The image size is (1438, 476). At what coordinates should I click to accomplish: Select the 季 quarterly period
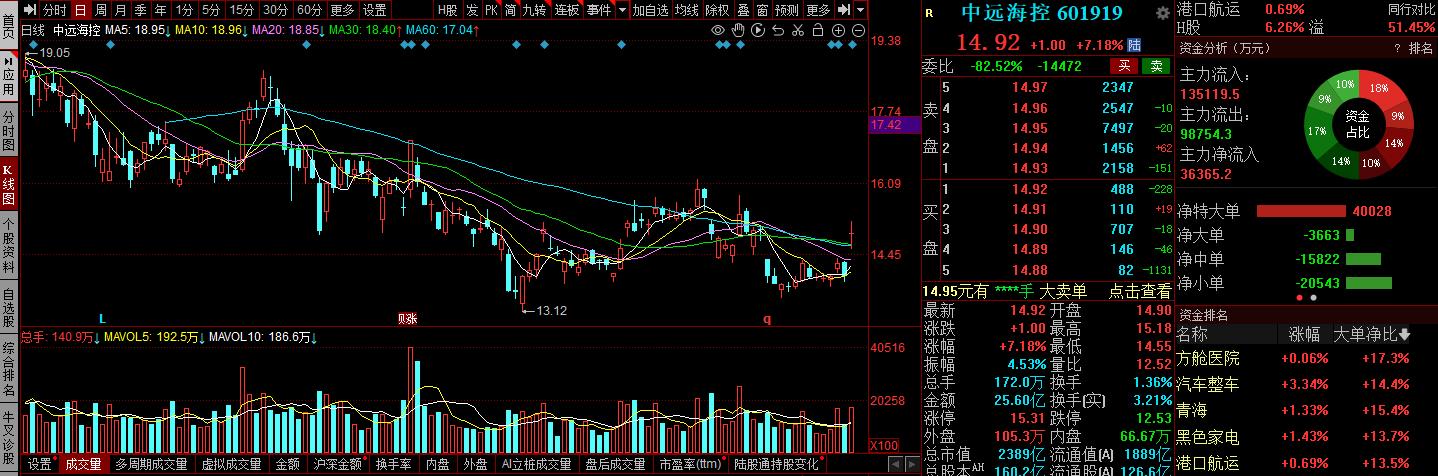point(139,10)
